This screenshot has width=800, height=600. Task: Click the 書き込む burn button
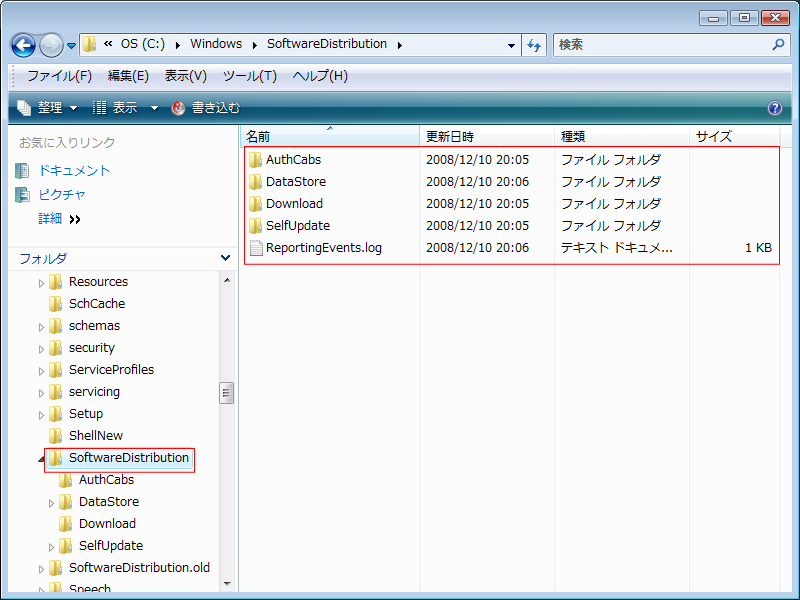[206, 108]
